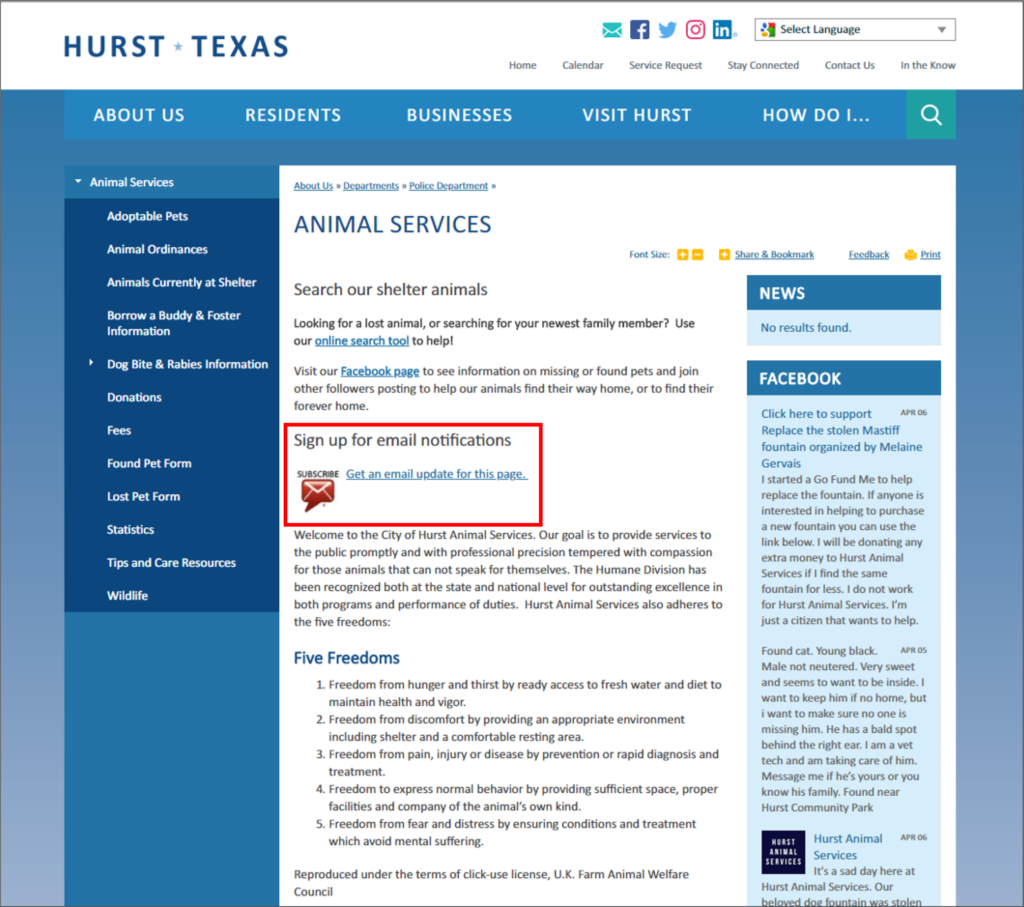Click the Police Department breadcrumb
Viewport: 1024px width, 907px height.
pos(448,185)
